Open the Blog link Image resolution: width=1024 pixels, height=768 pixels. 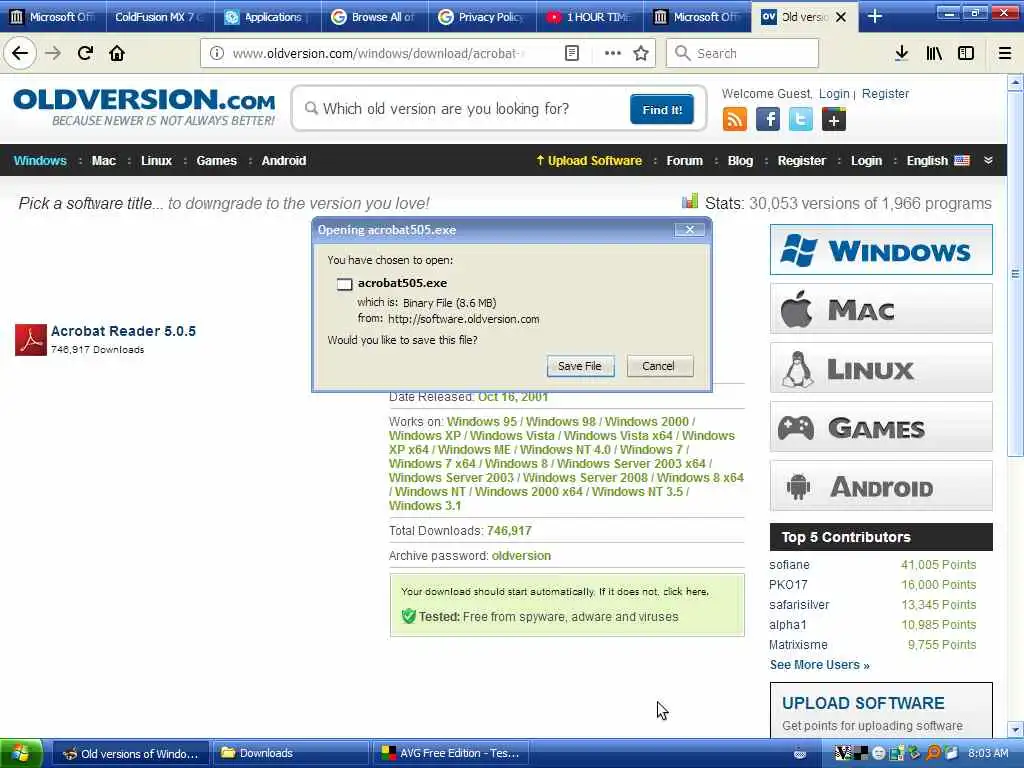[740, 161]
